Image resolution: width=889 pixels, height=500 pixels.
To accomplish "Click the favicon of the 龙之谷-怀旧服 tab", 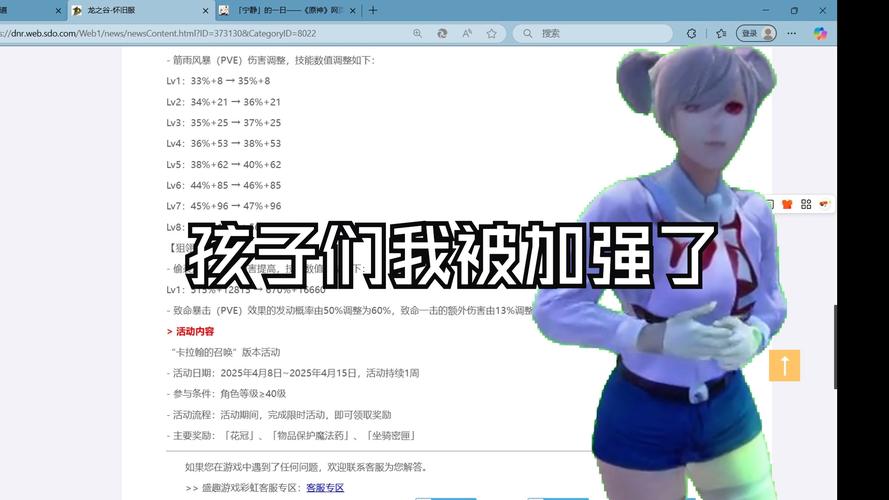I will [x=77, y=11].
